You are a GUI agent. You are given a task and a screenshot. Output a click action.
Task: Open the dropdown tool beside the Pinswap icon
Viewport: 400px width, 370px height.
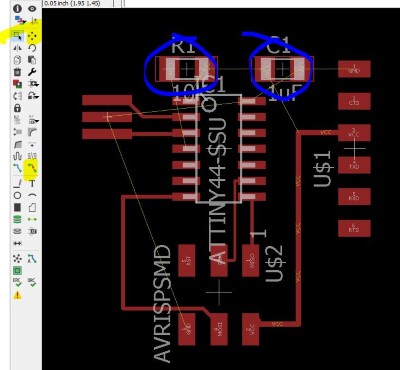pyautogui.click(x=33, y=96)
